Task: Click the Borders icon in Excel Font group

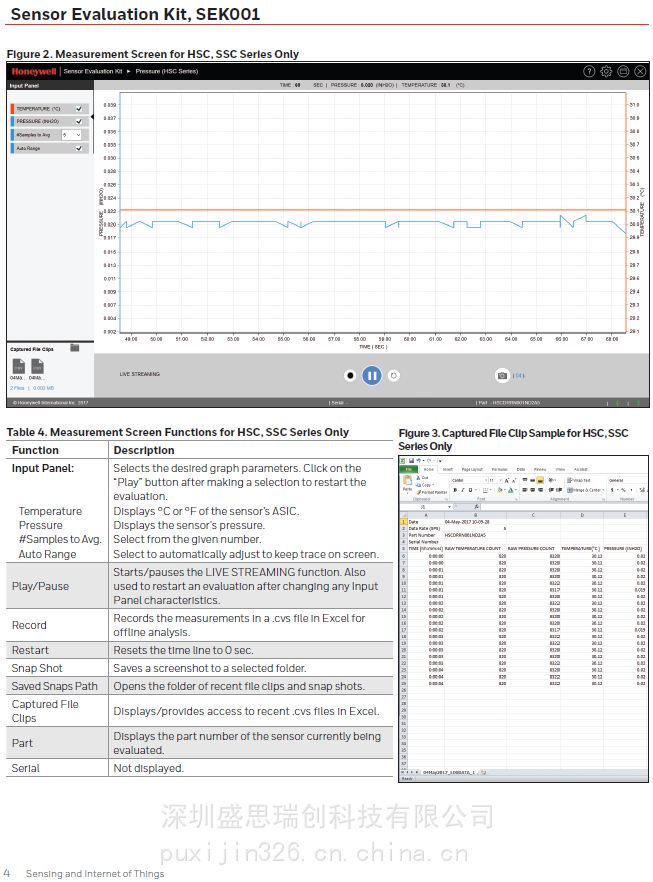Action: 485,490
